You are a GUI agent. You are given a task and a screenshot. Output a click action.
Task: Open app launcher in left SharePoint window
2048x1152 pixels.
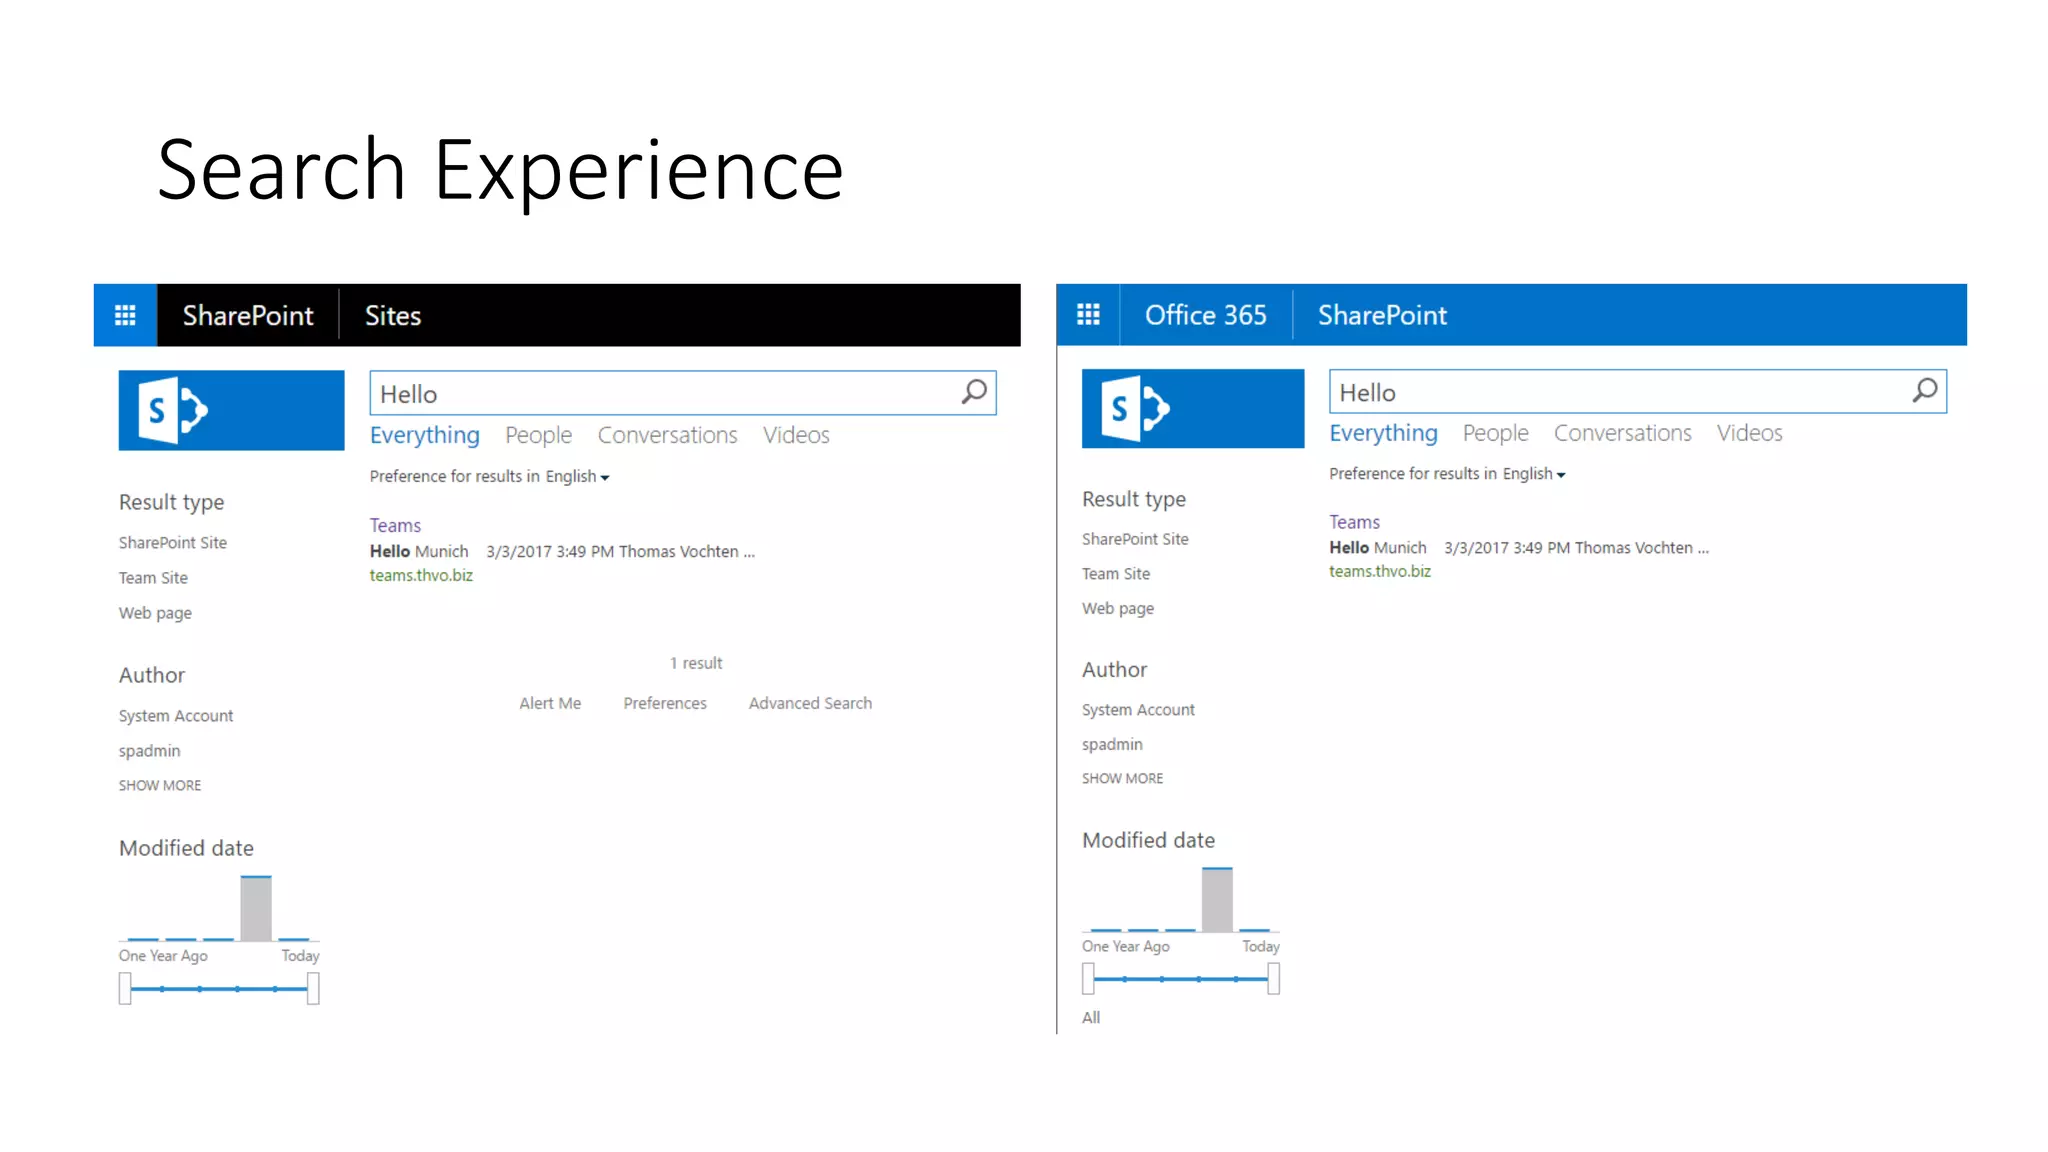point(125,315)
